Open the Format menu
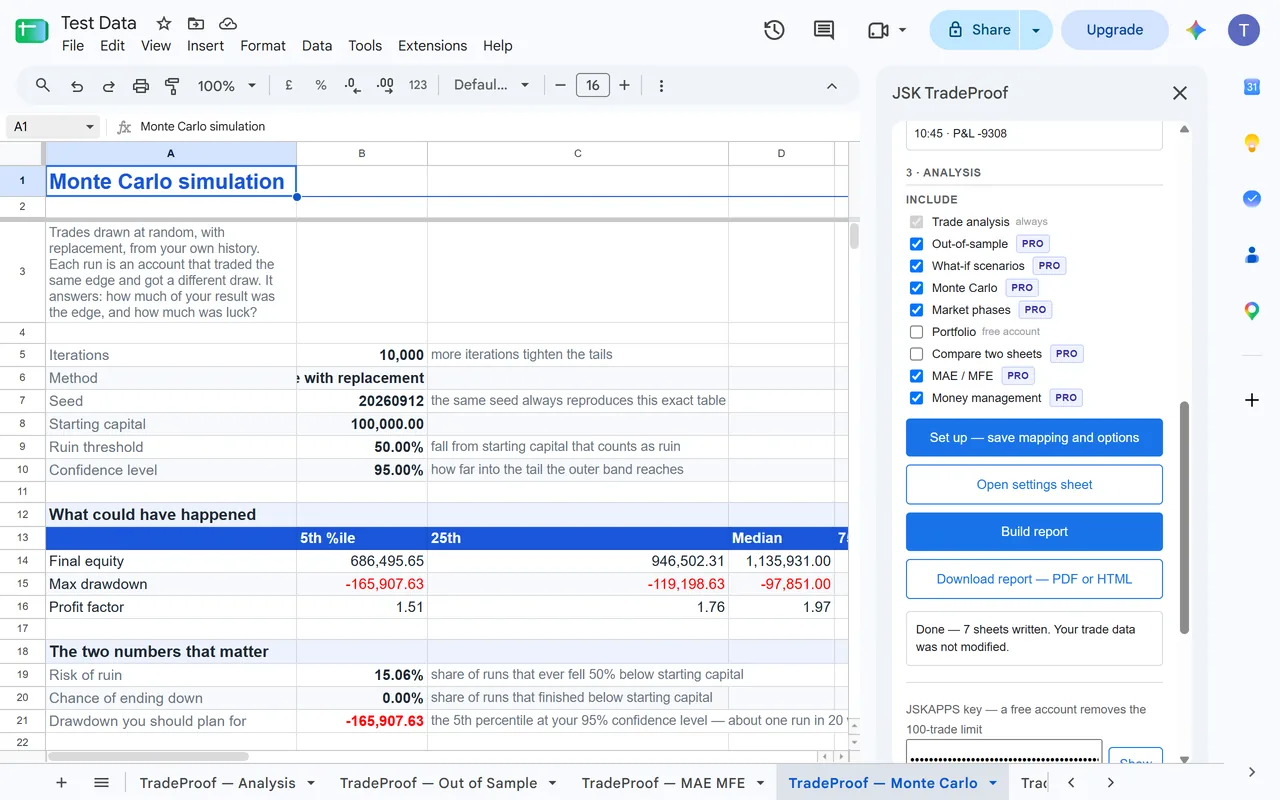The height and width of the screenshot is (800, 1280). click(263, 46)
